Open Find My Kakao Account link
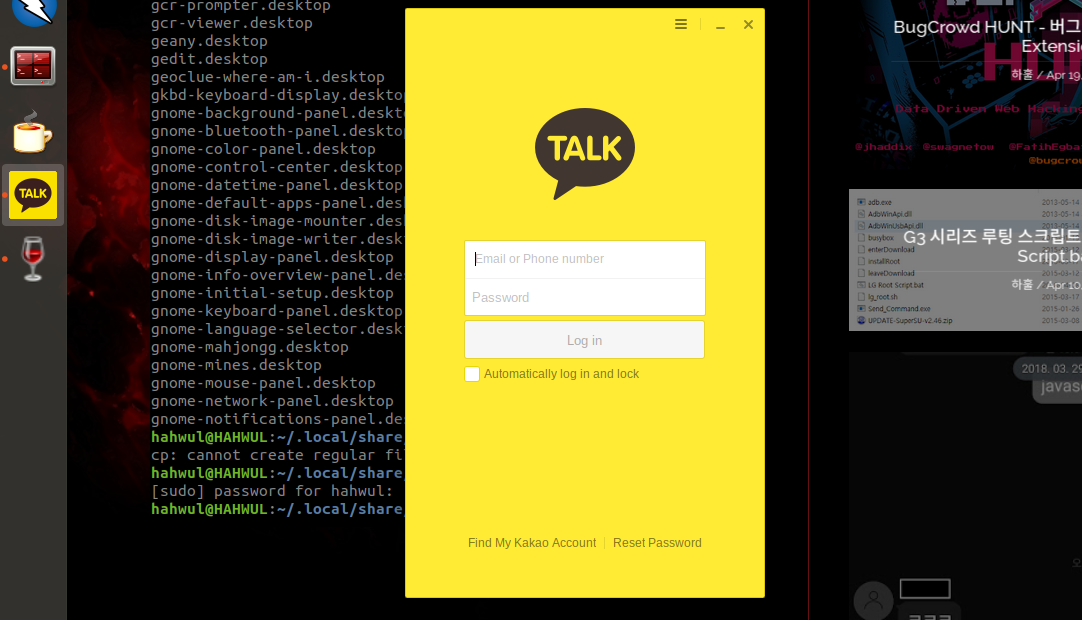Viewport: 1082px width, 620px height. [532, 543]
